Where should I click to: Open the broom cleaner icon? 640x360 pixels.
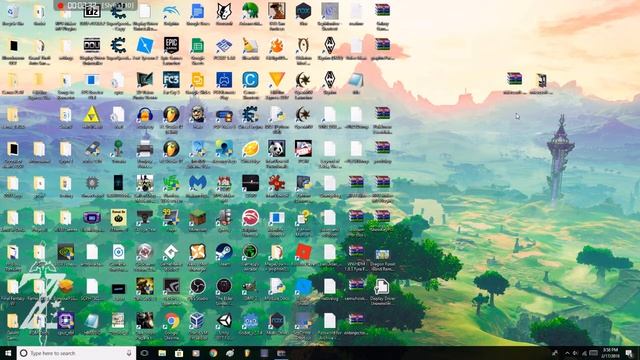pyautogui.click(x=250, y=46)
